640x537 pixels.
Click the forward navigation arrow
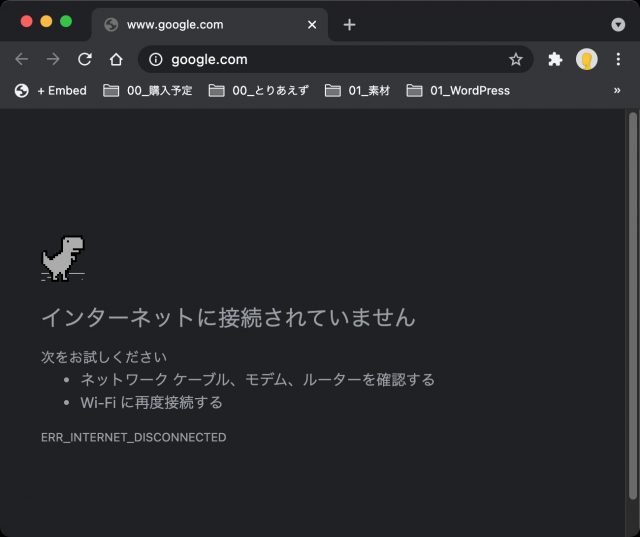53,59
